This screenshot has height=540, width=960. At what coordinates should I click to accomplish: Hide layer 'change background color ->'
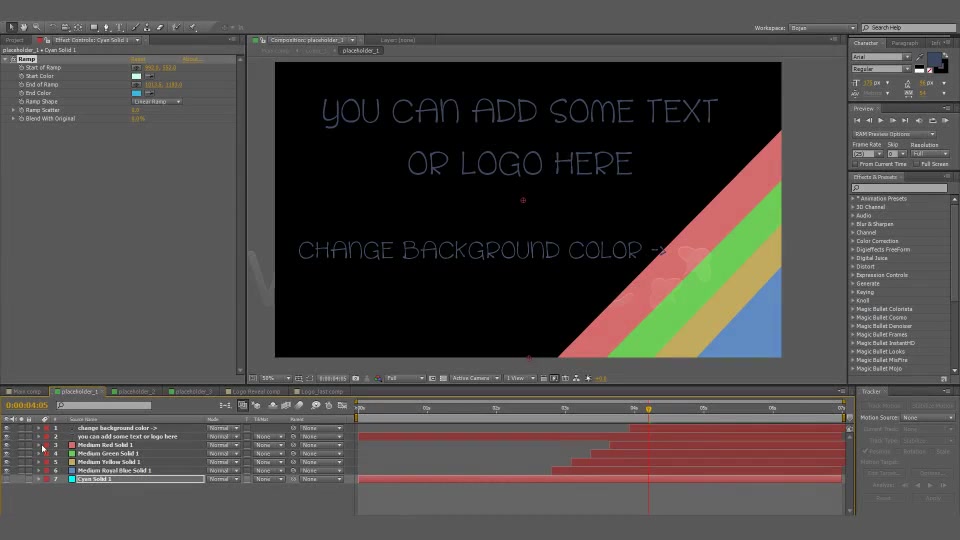click(7, 428)
